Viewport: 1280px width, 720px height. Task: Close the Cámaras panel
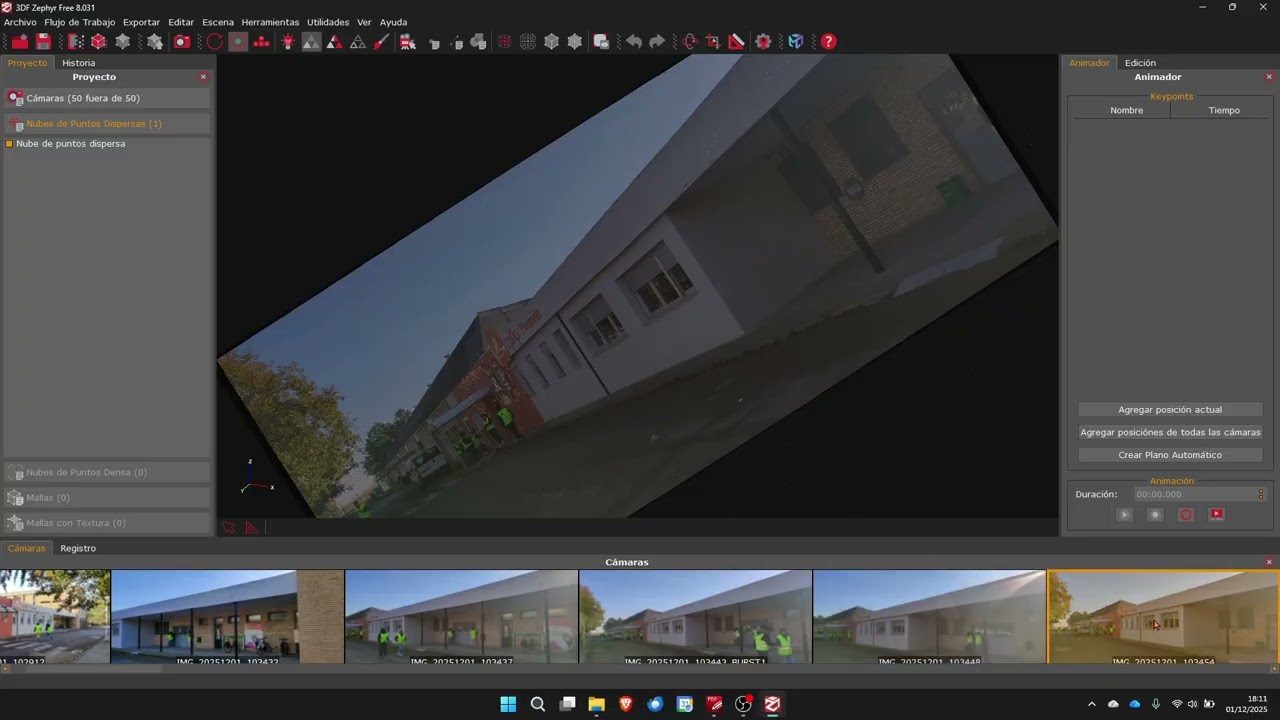point(1269,562)
